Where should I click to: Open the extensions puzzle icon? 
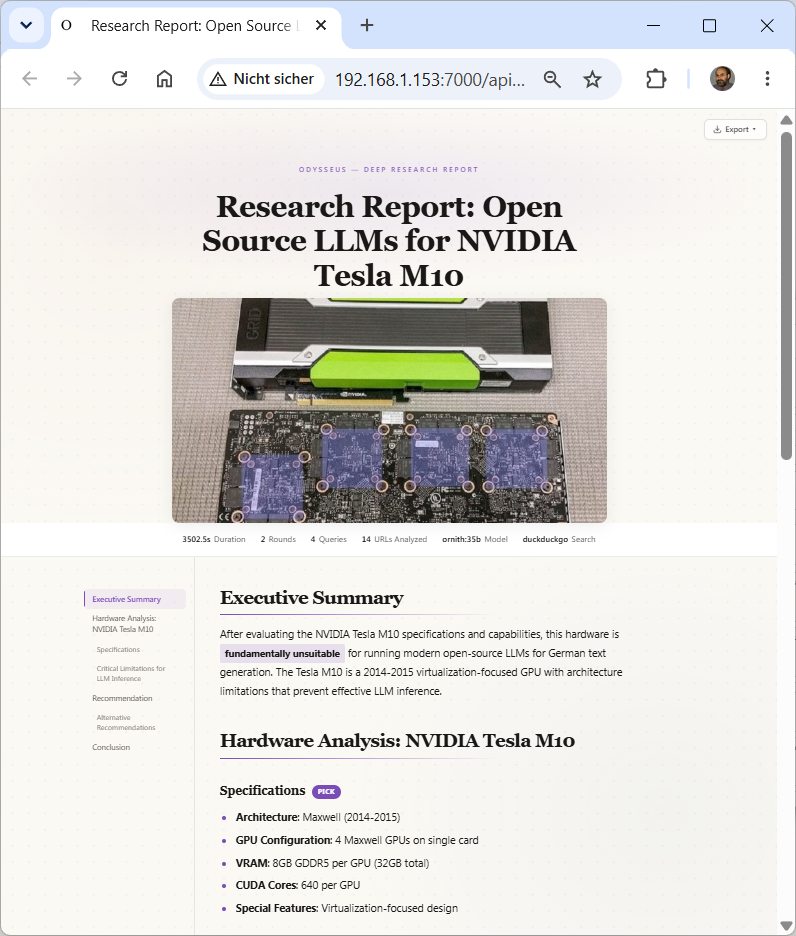(656, 79)
